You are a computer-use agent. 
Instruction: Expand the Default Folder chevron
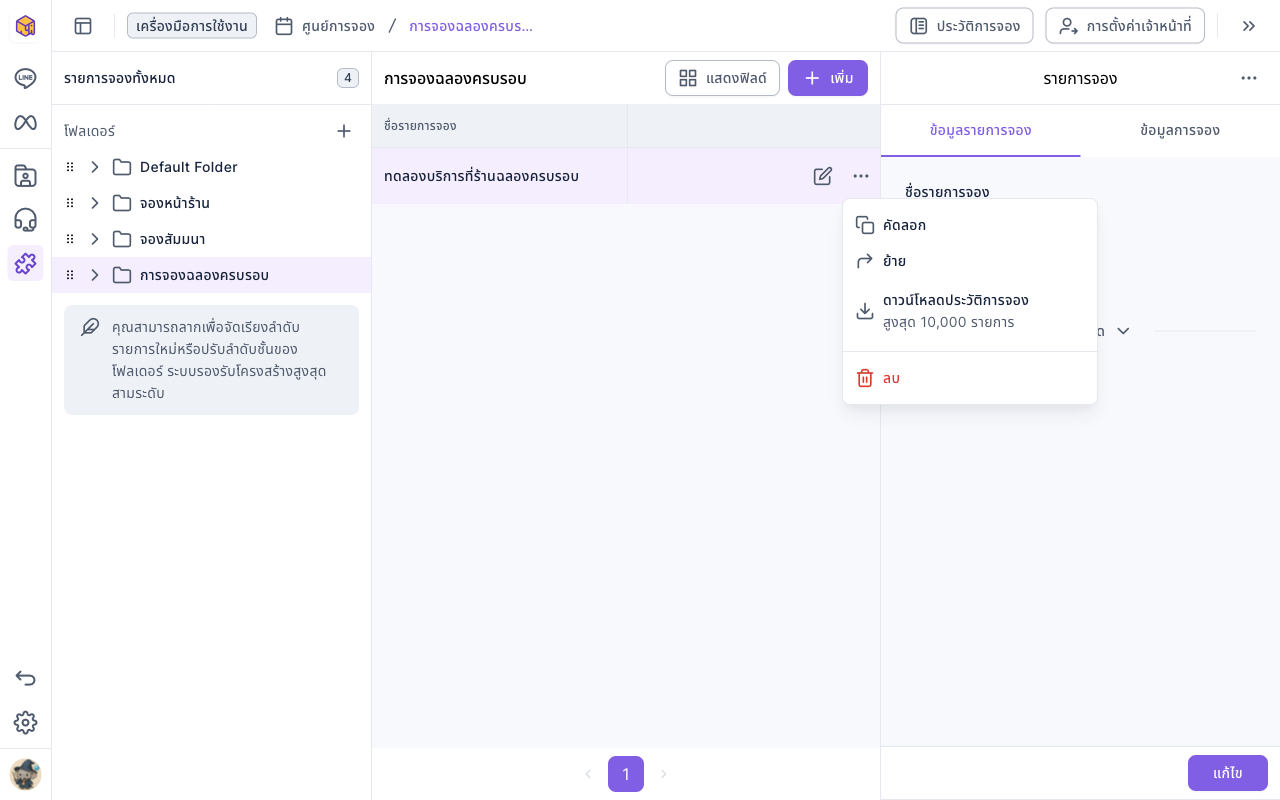coord(95,167)
